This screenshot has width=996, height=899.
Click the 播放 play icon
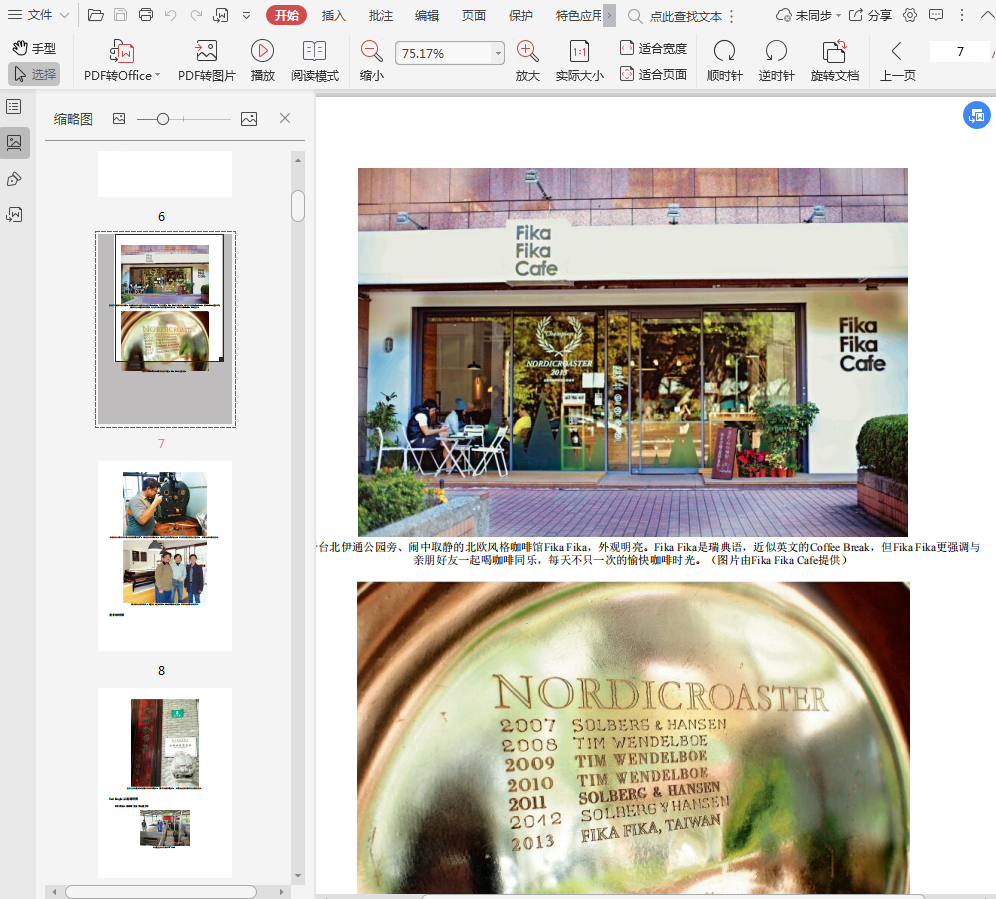[263, 52]
